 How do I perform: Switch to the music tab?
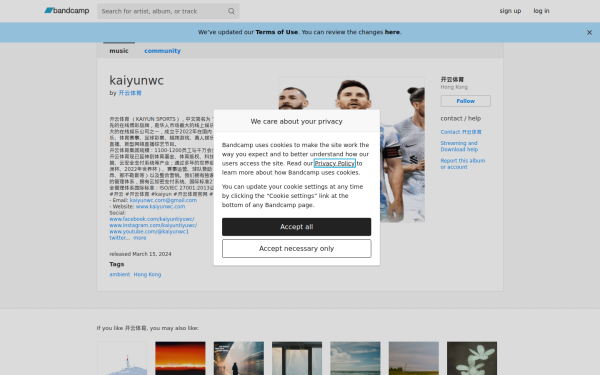(119, 51)
